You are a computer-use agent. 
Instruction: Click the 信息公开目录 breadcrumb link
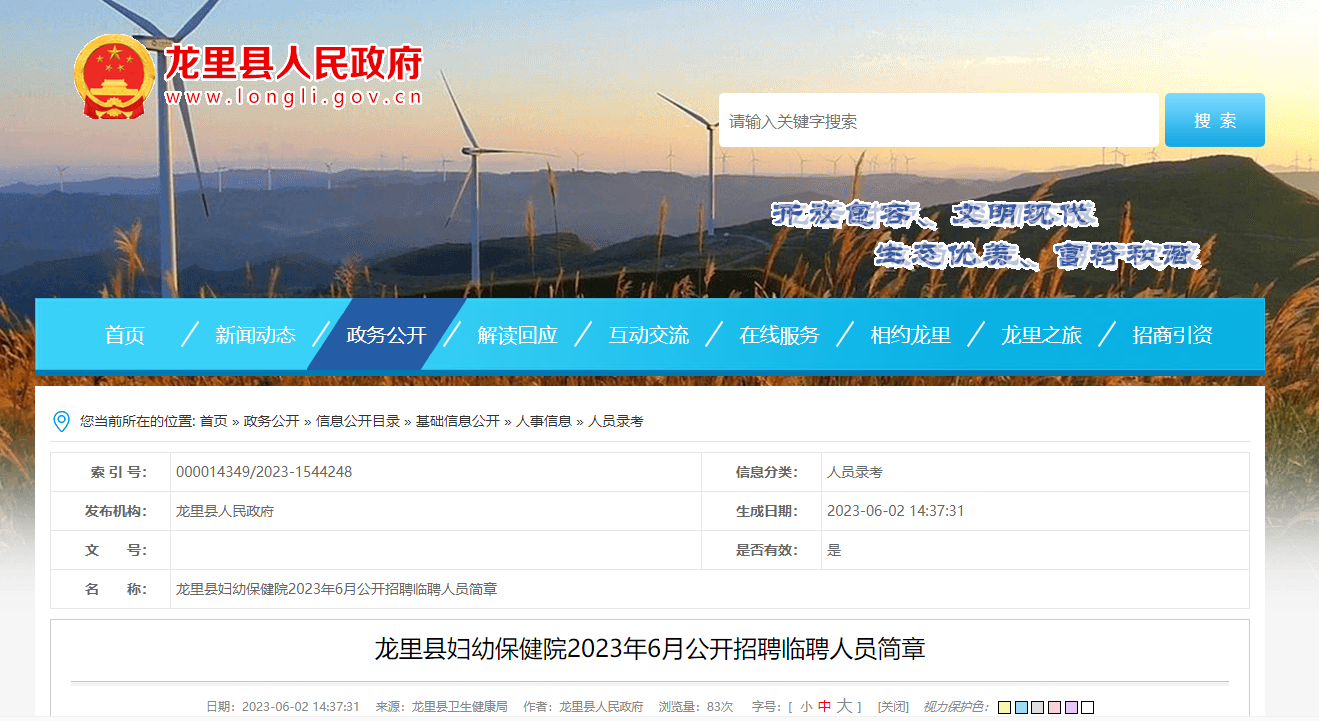358,422
